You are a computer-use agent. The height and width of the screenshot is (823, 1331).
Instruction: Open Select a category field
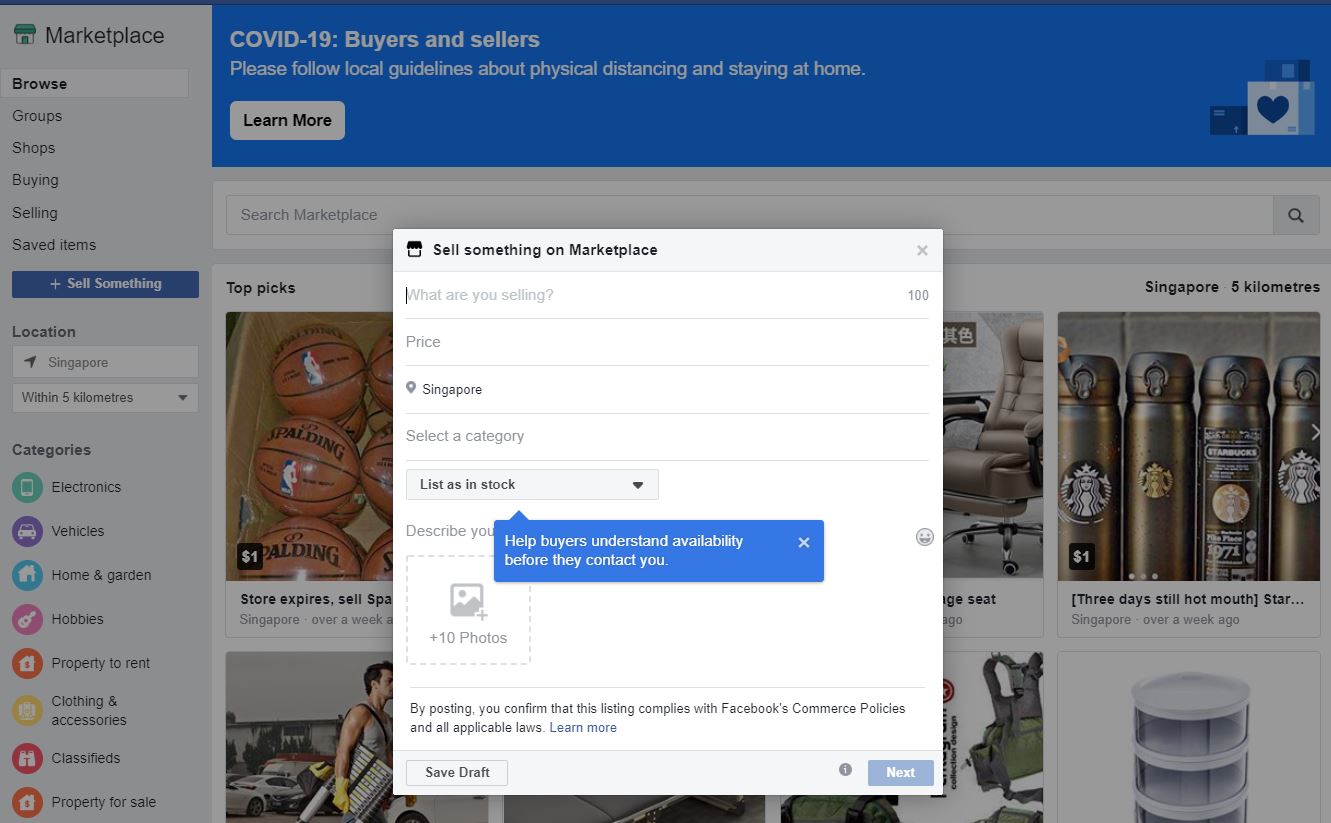click(667, 436)
